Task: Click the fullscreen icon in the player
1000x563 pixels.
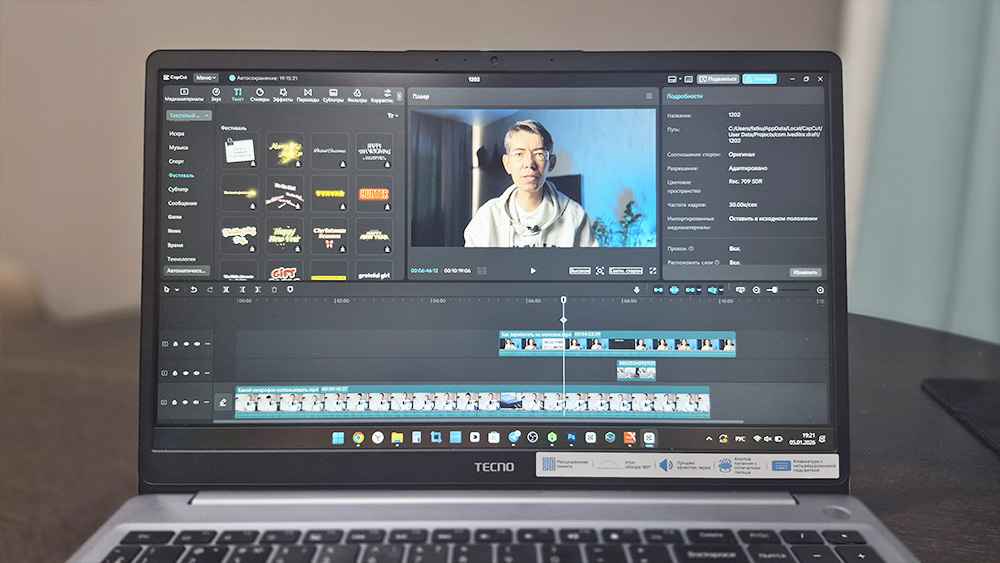Action: tap(653, 271)
